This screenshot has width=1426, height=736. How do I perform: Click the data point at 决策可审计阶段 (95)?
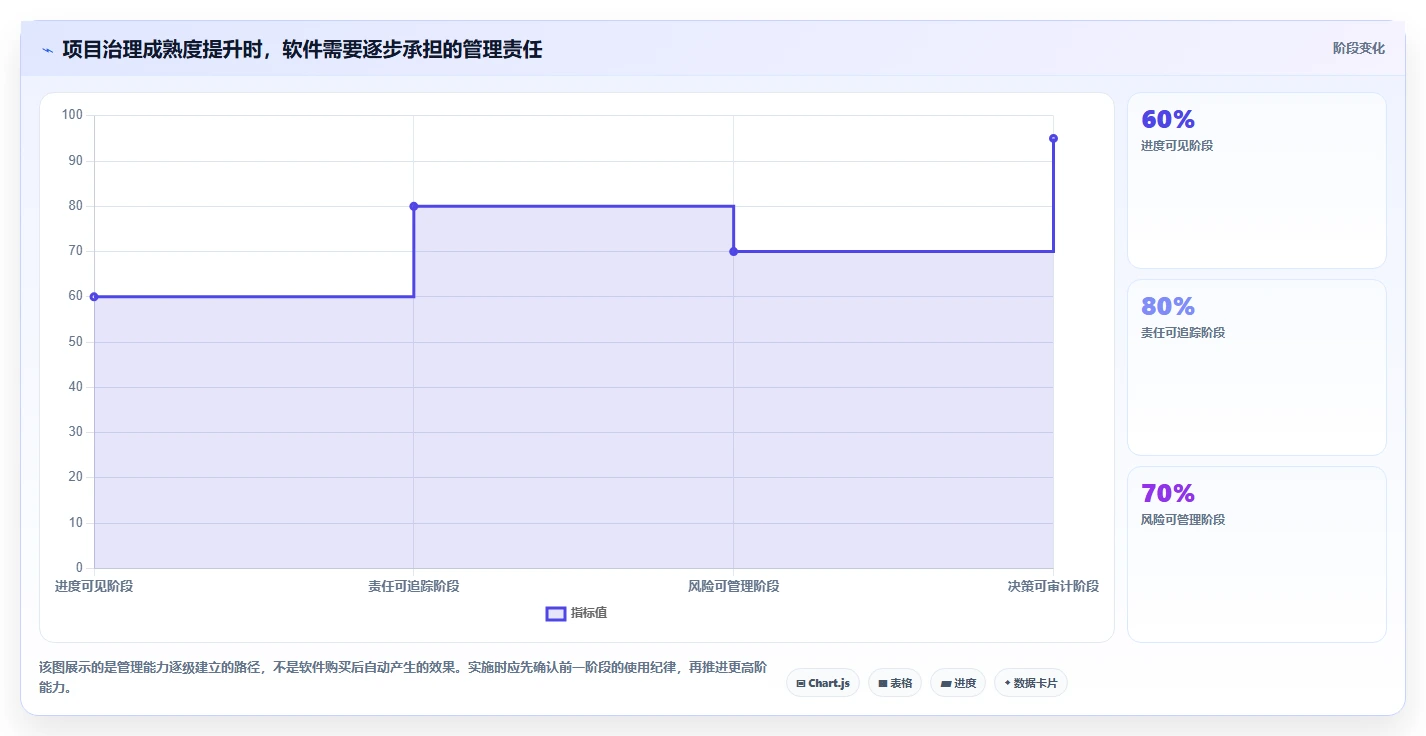(1053, 138)
